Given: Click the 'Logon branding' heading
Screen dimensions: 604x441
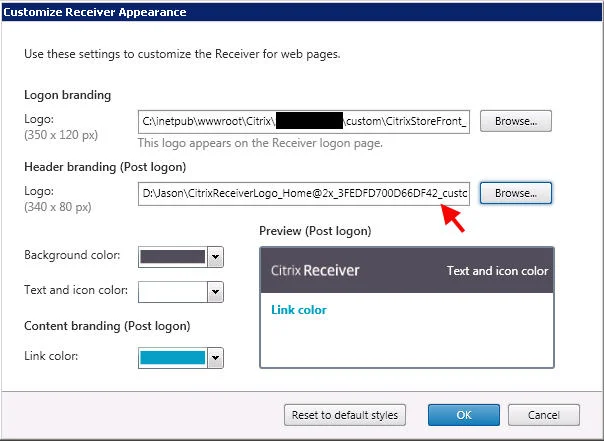Looking at the screenshot, I should [x=67, y=95].
